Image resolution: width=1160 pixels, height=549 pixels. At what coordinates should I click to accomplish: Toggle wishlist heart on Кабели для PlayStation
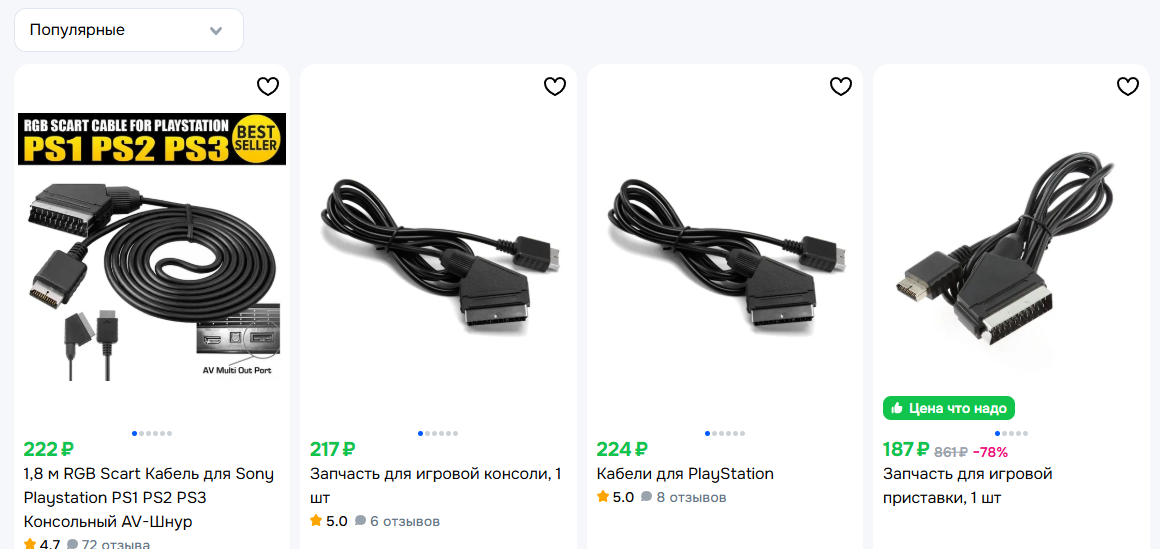841,87
